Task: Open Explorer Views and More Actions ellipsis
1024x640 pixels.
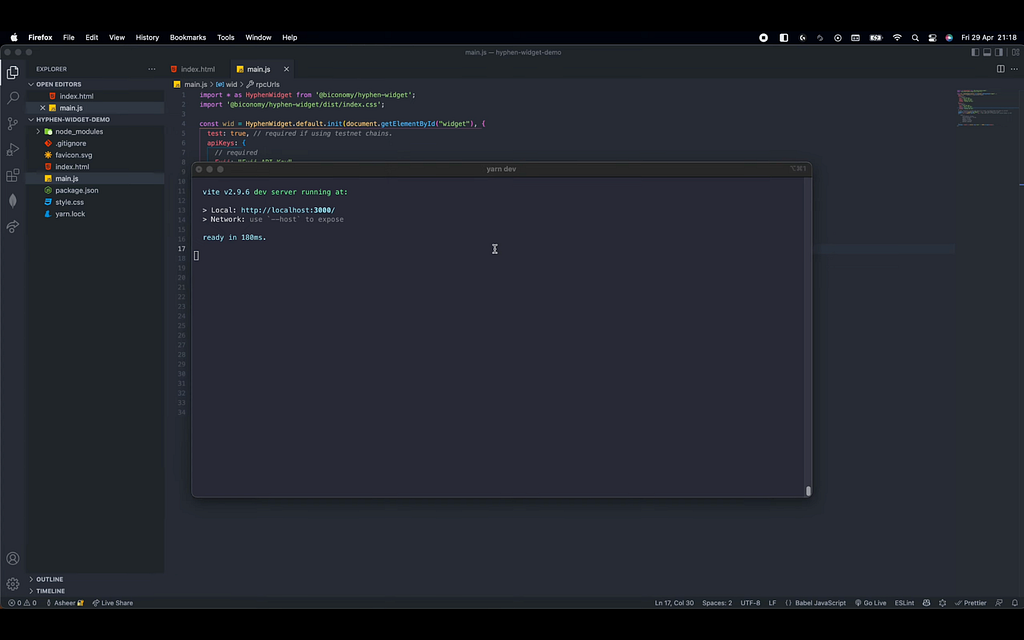Action: coord(152,69)
